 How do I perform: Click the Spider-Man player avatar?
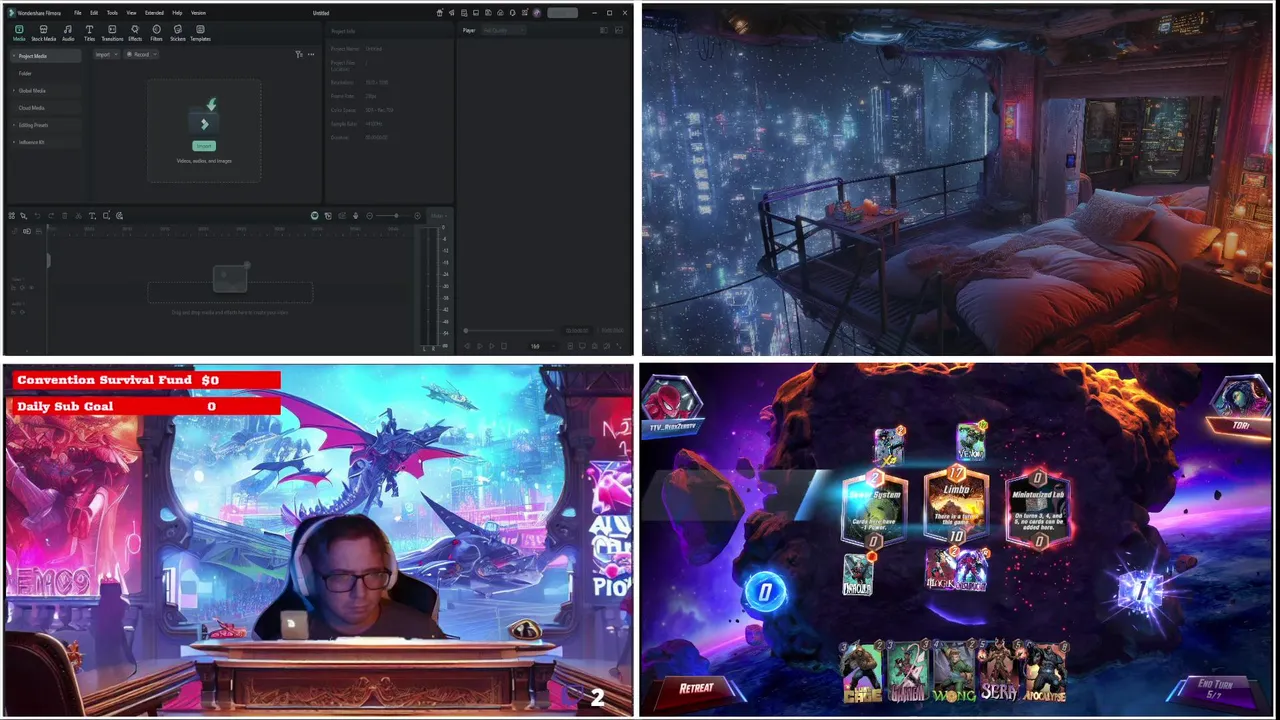click(672, 400)
